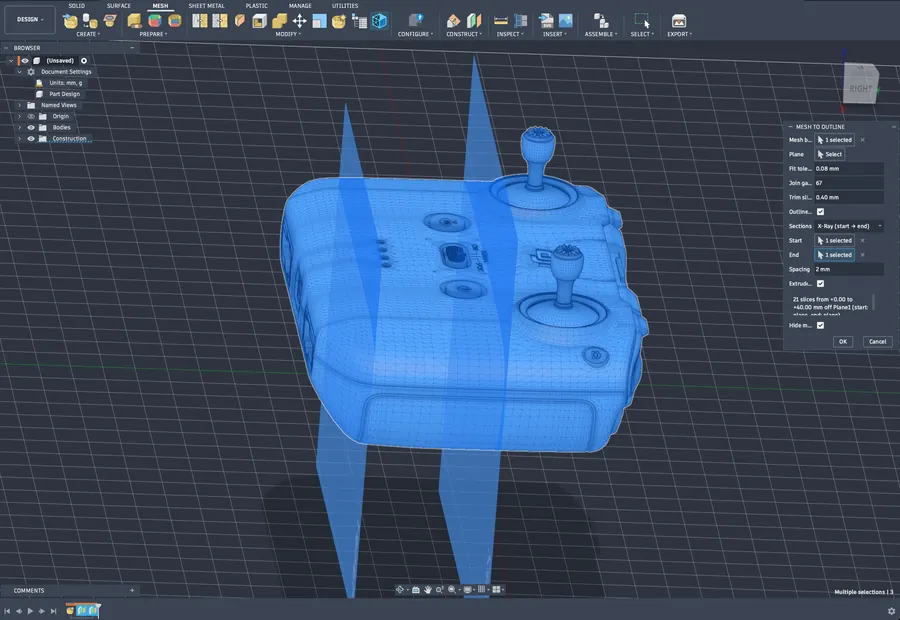Open the Sections X-Ray dropdown

(x=849, y=226)
